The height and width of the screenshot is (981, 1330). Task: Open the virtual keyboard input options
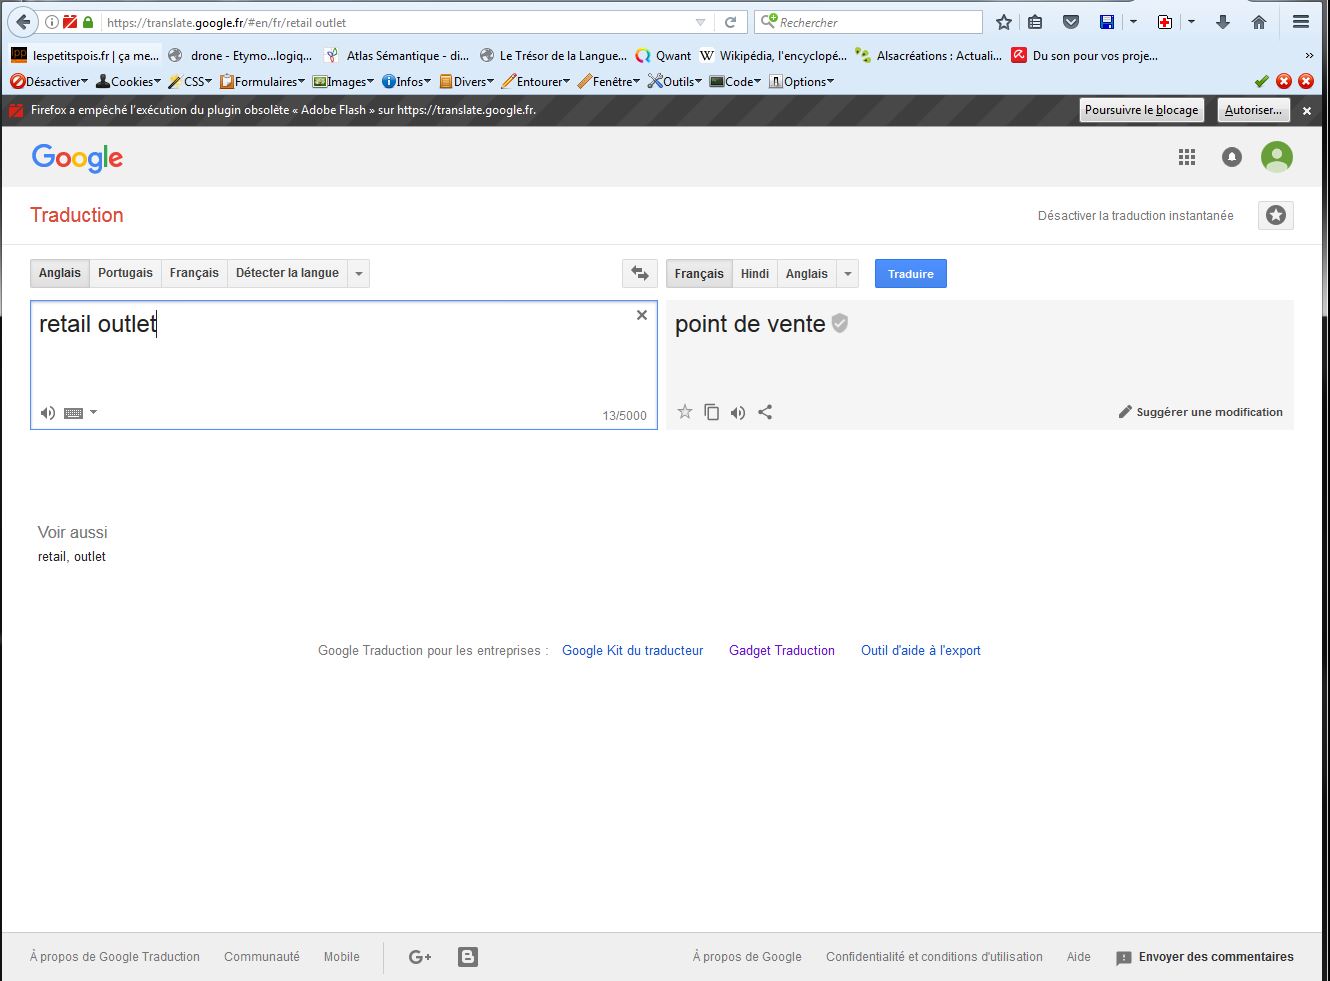pyautogui.click(x=80, y=413)
